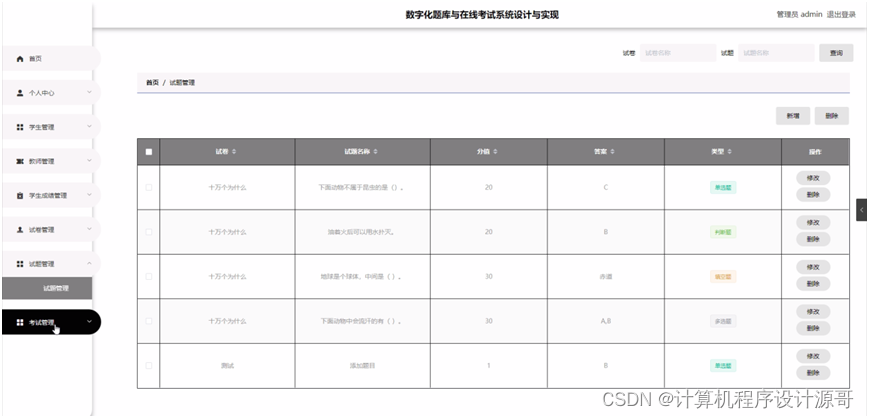Click the home icon beside 首页

pyautogui.click(x=21, y=59)
